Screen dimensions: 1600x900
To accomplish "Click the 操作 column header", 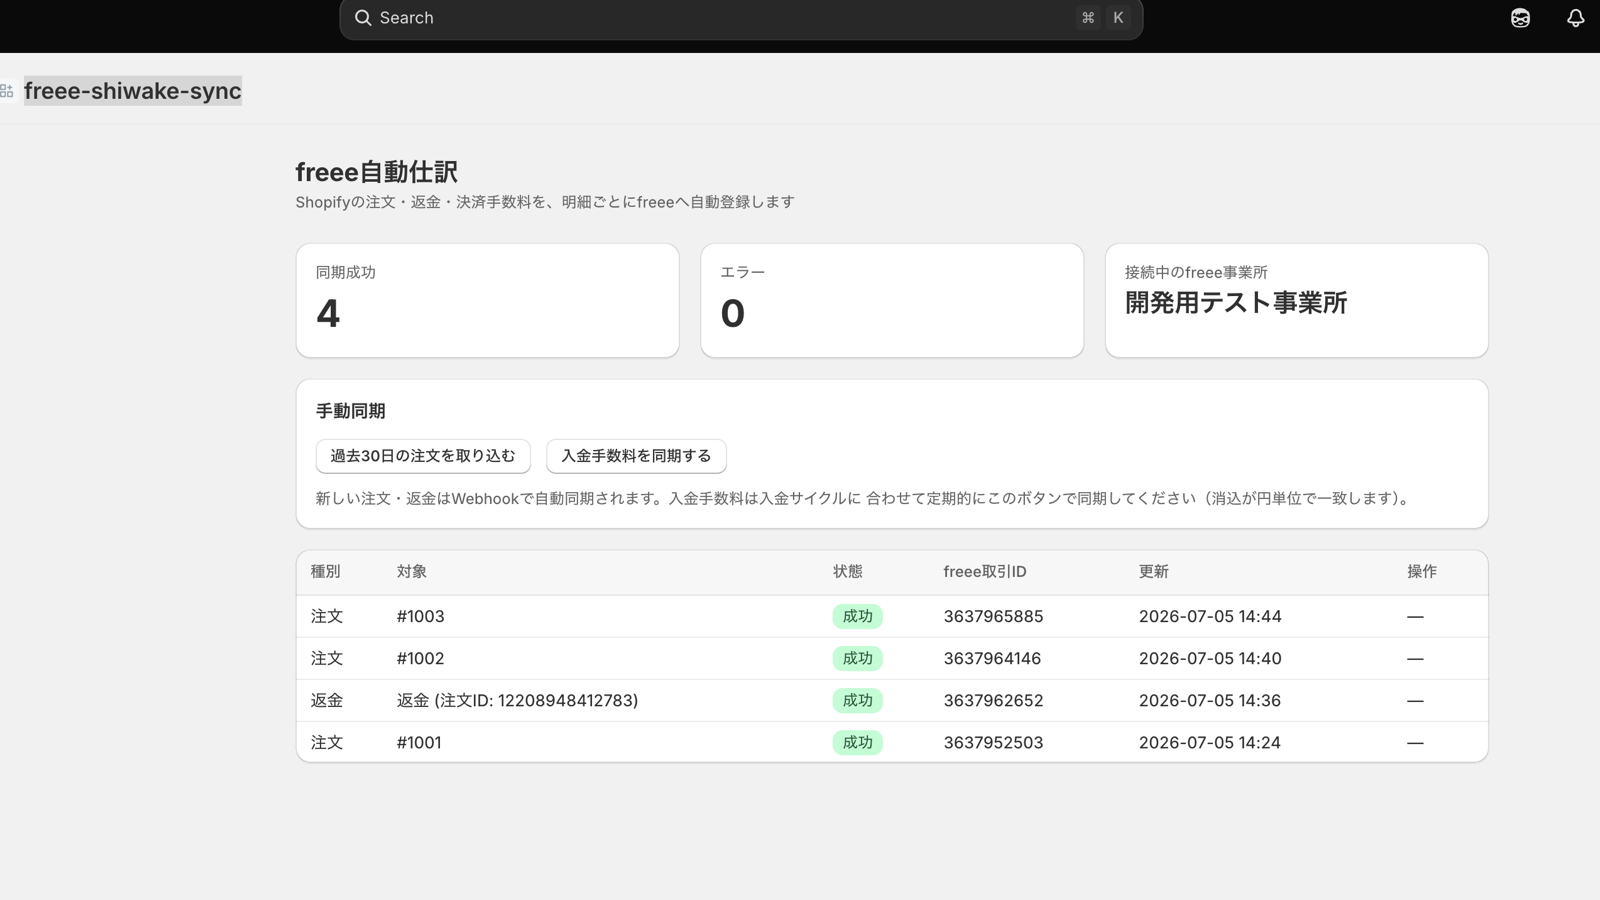I will point(1422,572).
